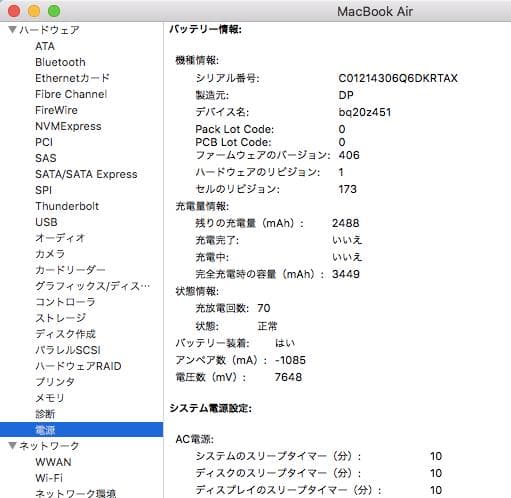Click voltage value 7648

point(288,377)
